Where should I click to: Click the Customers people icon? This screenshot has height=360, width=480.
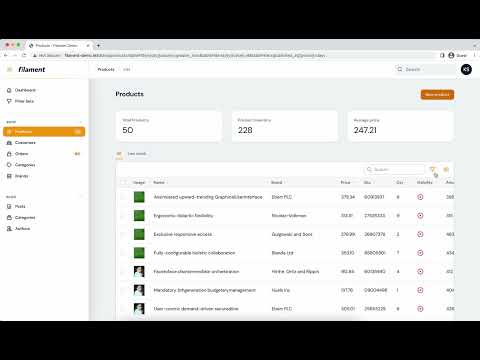click(x=9, y=143)
